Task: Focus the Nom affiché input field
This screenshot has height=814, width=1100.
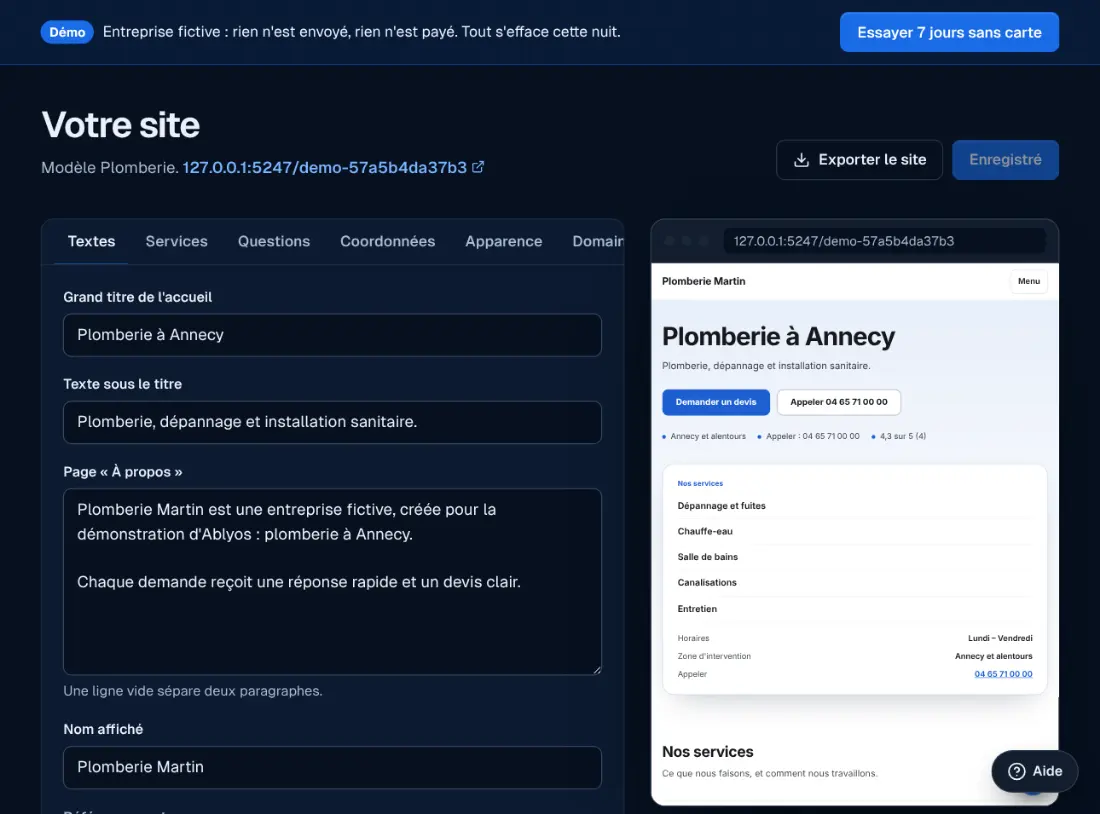Action: coord(333,767)
